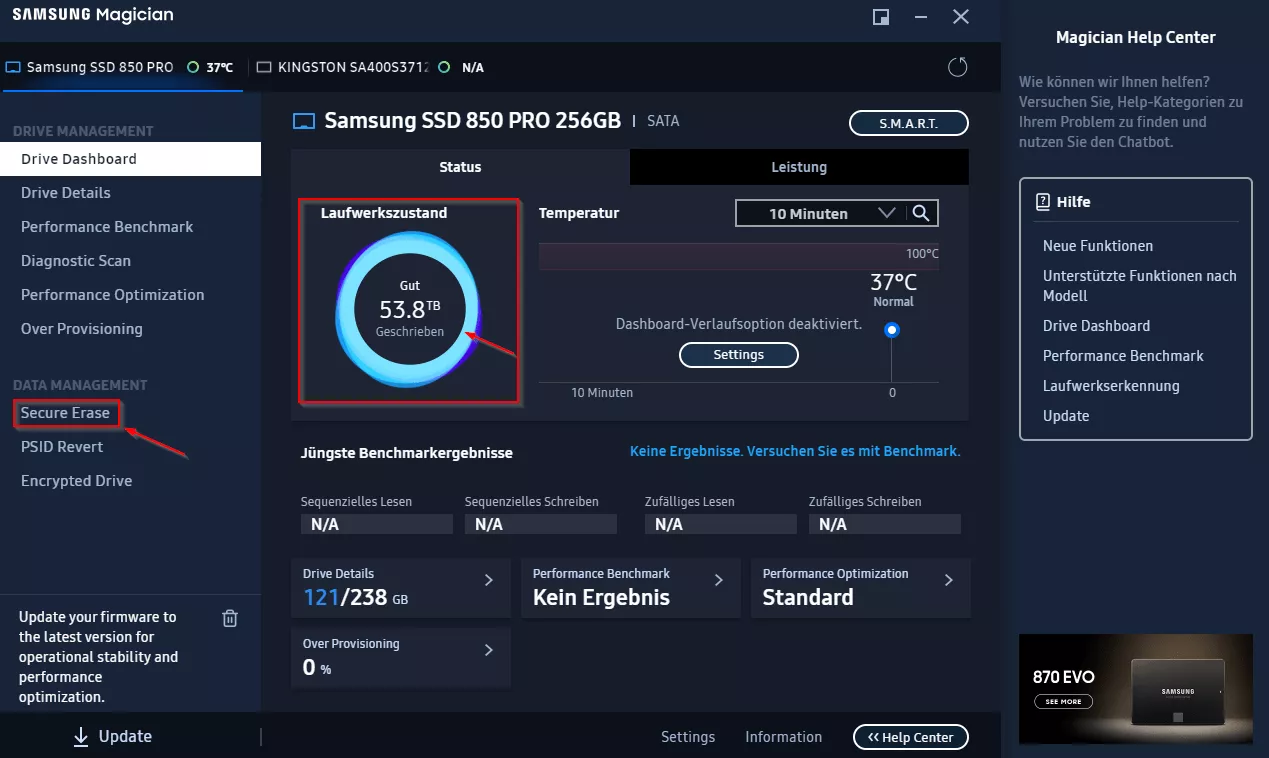Click the 37°C Normal temperature reading

(893, 290)
